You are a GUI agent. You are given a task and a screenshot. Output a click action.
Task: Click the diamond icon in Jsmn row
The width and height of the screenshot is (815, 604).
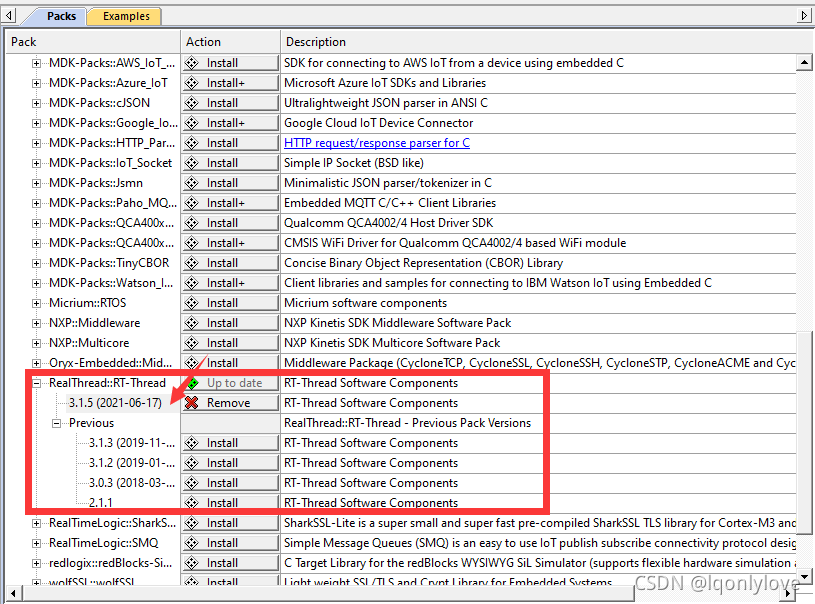[192, 183]
